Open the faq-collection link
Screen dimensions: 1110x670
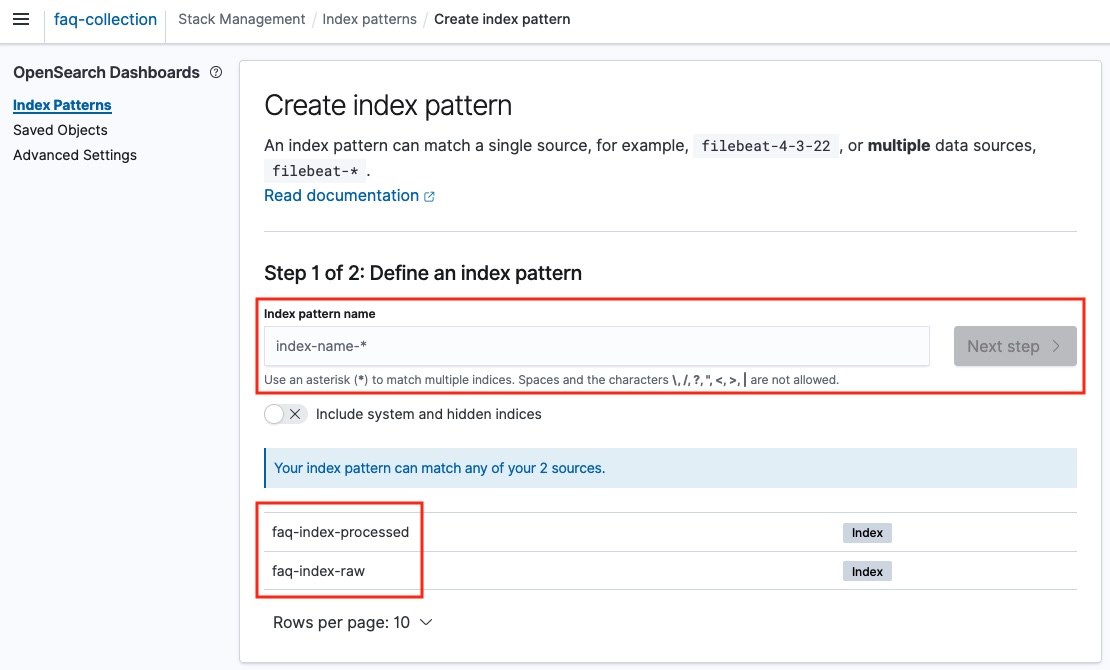tap(105, 19)
